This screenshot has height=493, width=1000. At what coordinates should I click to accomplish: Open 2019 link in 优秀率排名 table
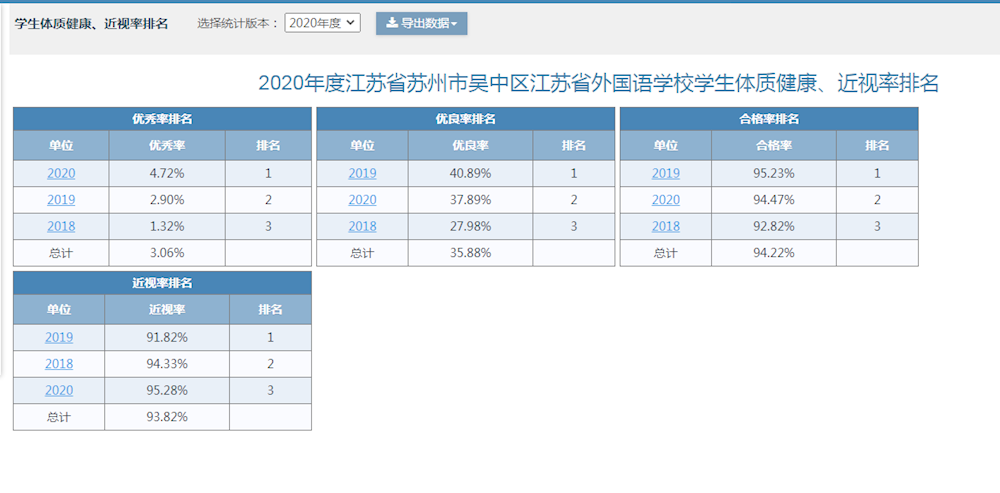pyautogui.click(x=61, y=200)
